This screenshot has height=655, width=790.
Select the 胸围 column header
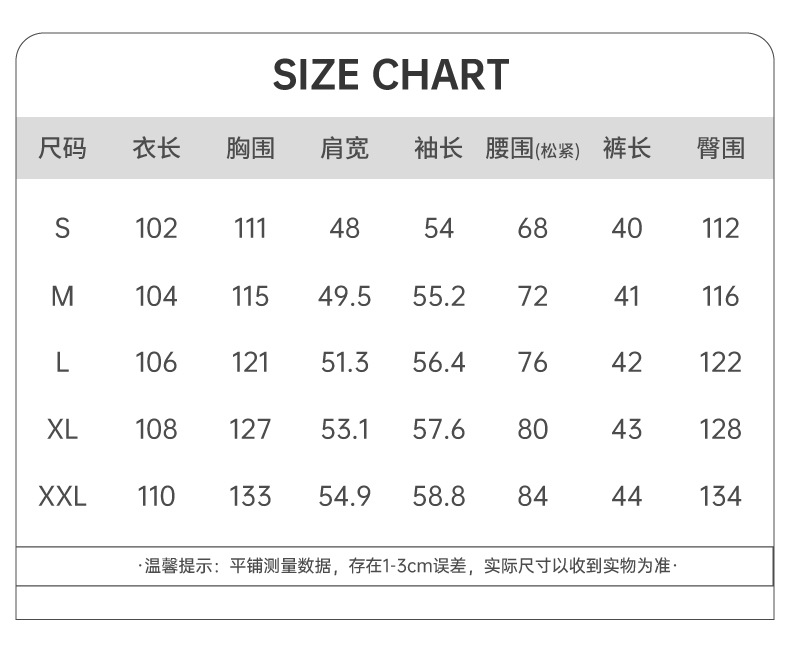[x=250, y=149]
